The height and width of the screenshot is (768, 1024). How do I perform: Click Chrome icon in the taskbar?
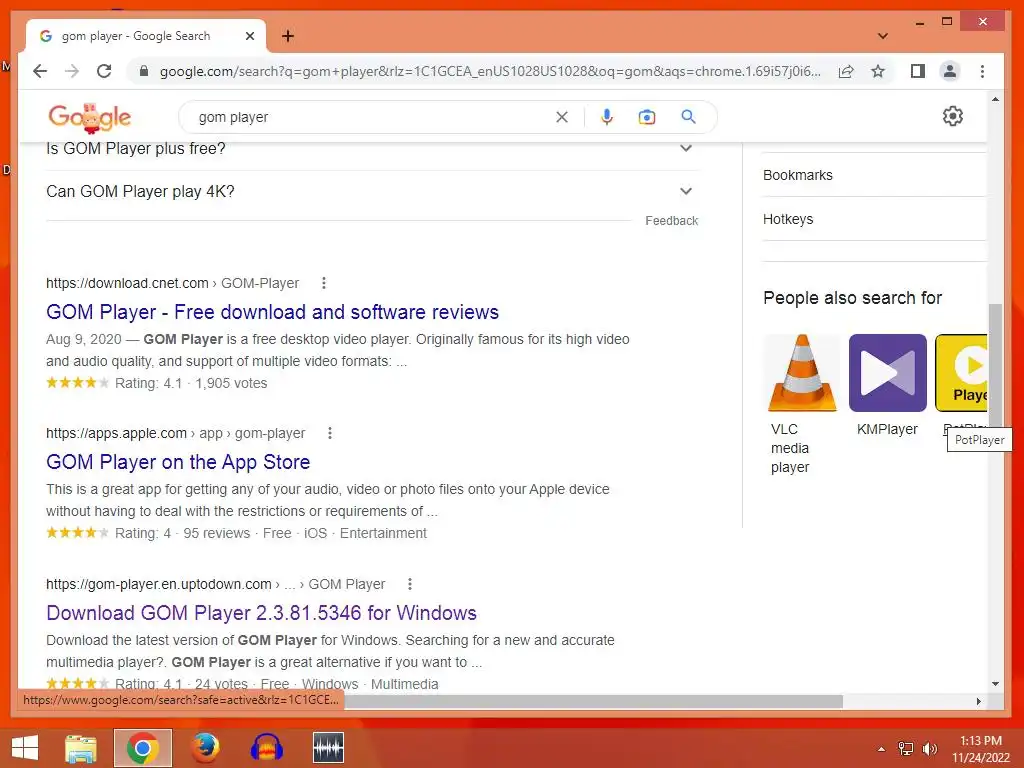pos(142,748)
